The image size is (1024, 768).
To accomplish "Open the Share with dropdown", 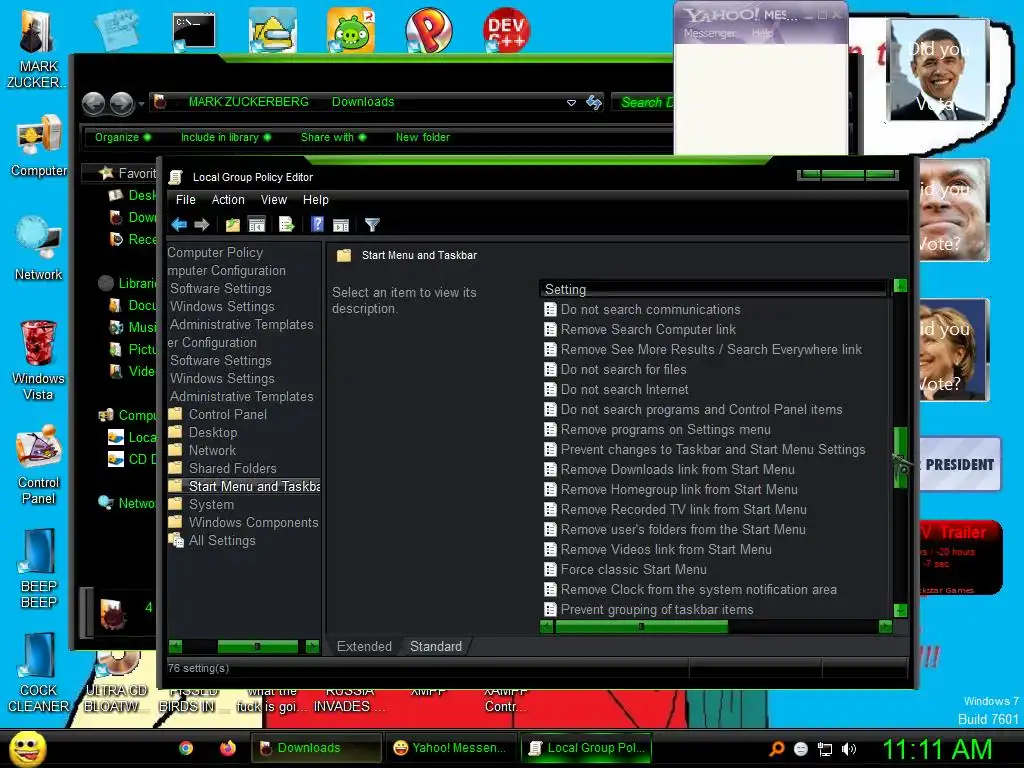I will (x=333, y=137).
